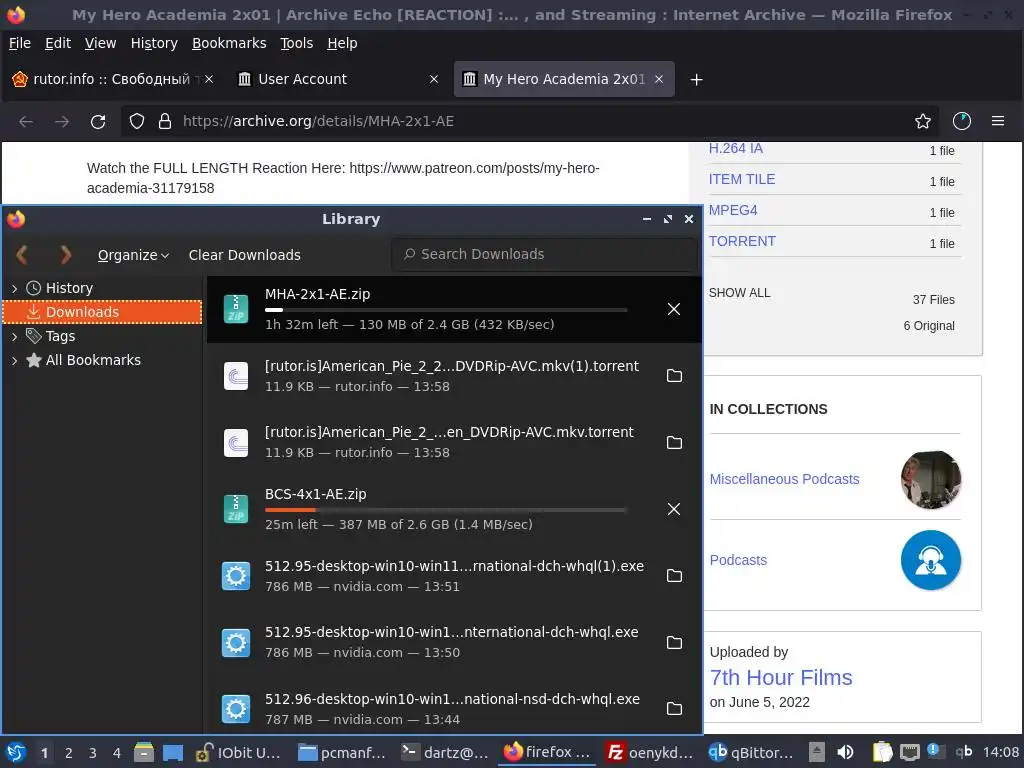Switch to workspace 3

pos(93,753)
